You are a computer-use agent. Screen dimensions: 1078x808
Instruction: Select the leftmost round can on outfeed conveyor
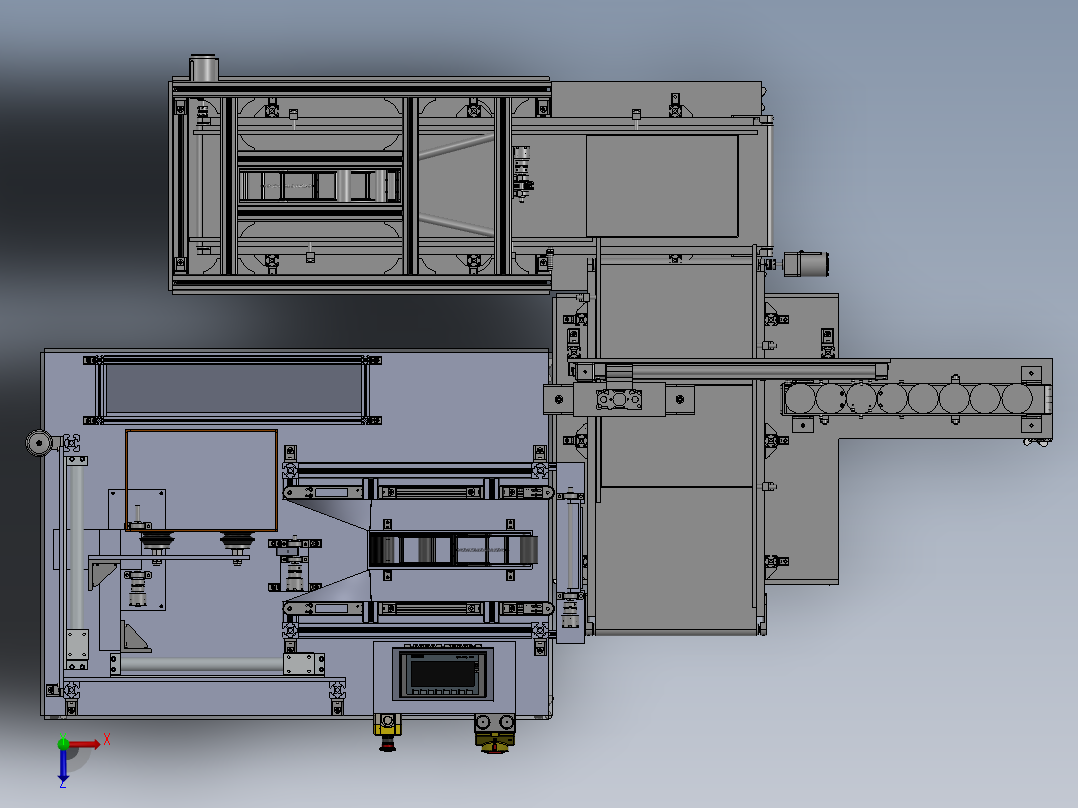point(800,399)
